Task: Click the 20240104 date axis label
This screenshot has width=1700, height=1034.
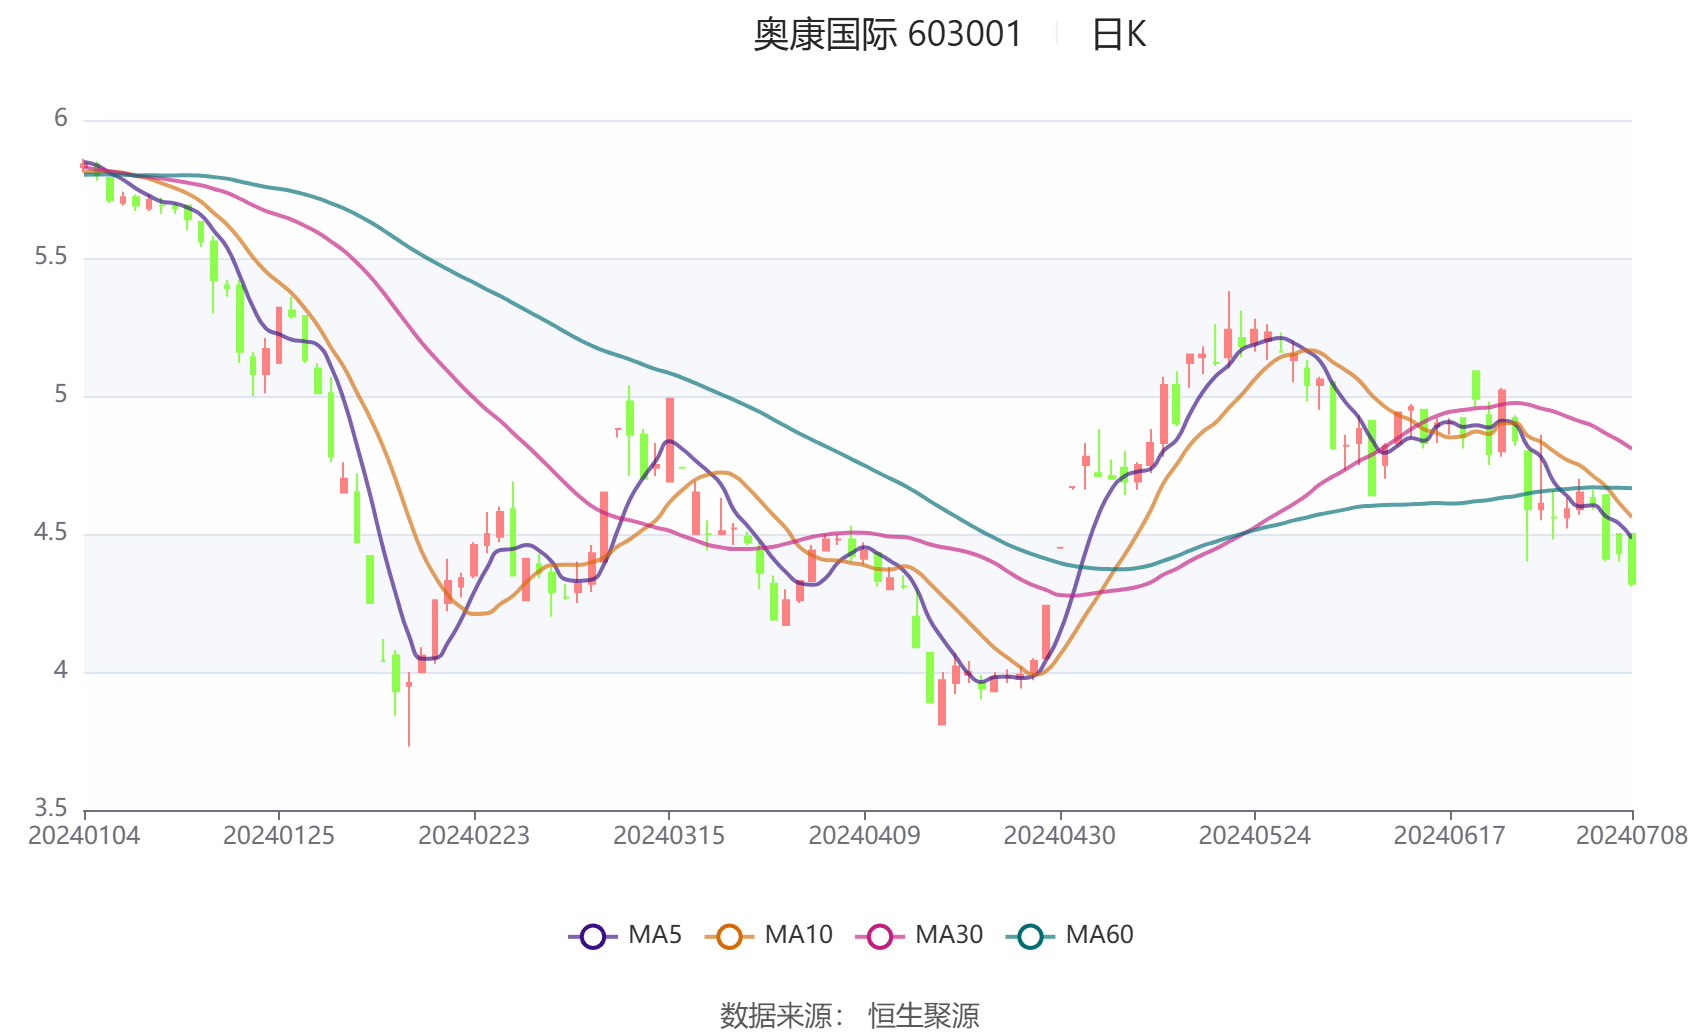Action: 84,835
